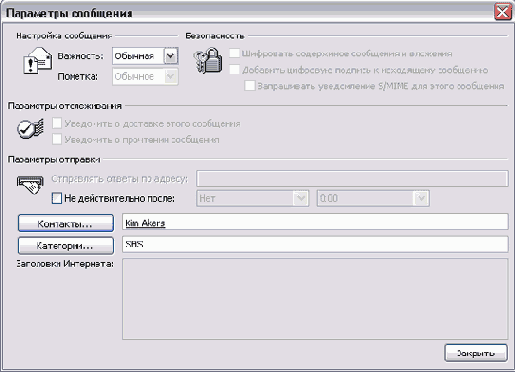Toggle the request S/MIME receipt checkbox
Viewport: 515px width, 372px height.
click(250, 86)
